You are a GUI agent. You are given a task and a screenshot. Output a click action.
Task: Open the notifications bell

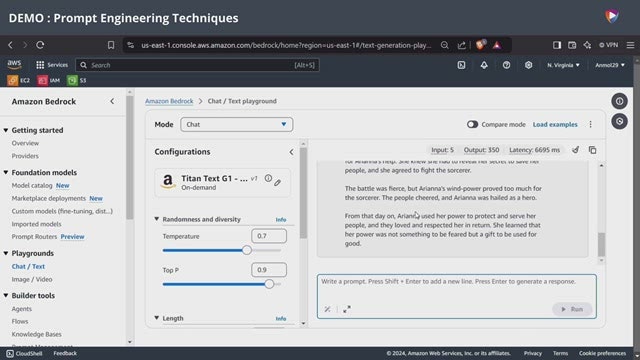tap(484, 65)
